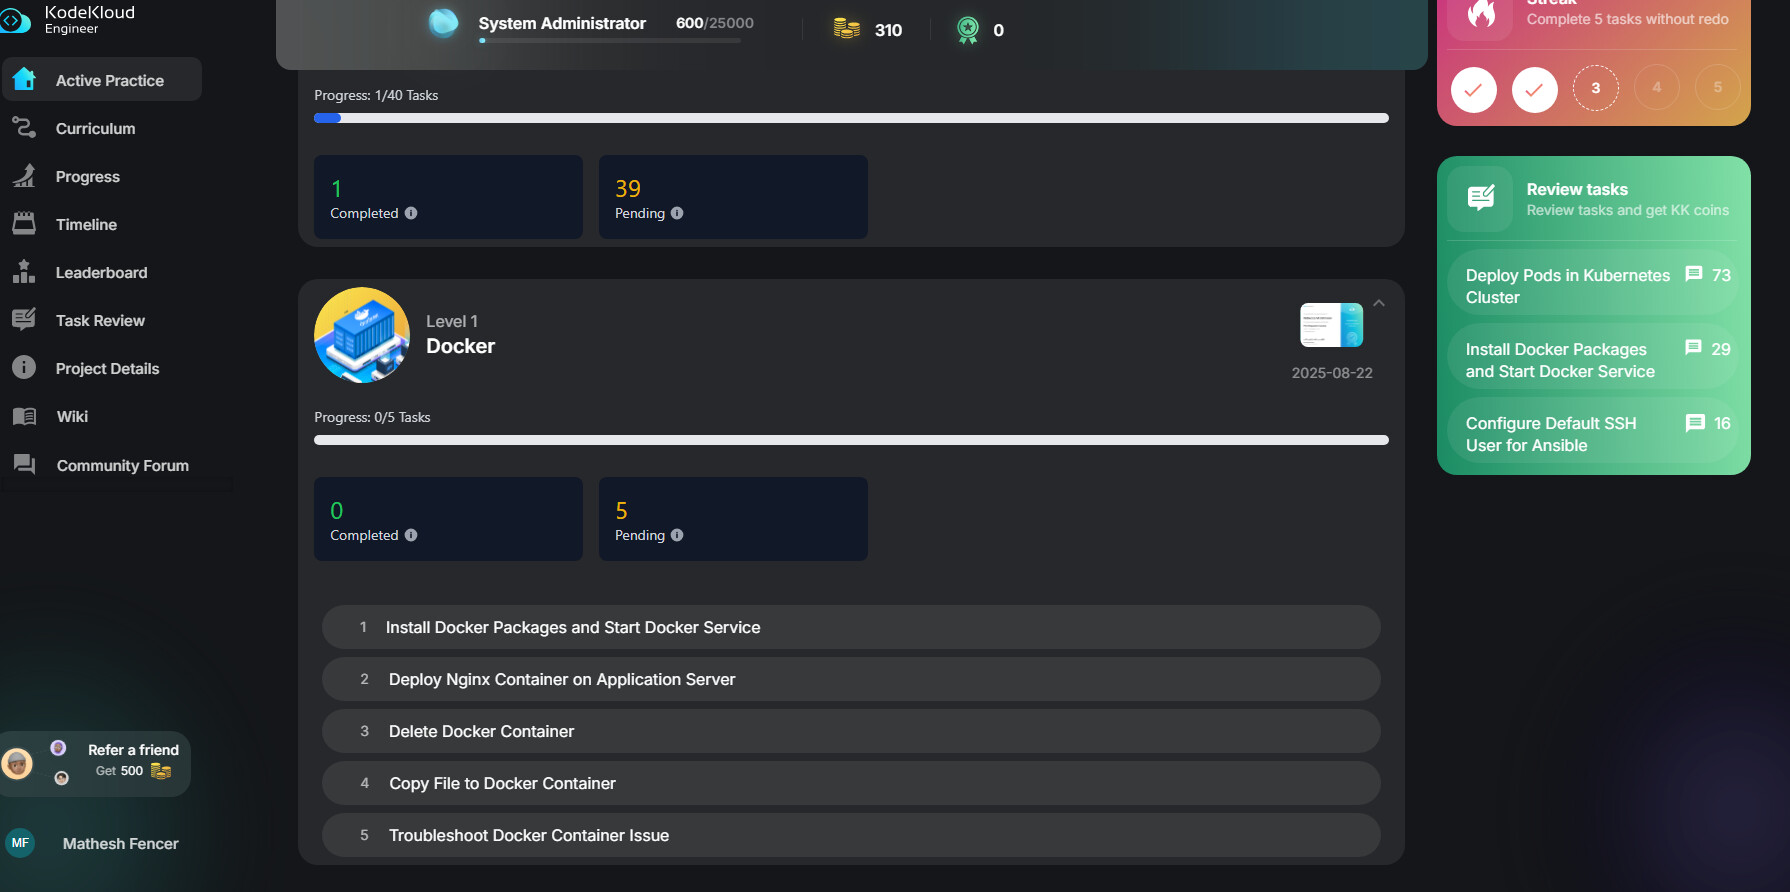
Task: Open Mathesh Fencer profile
Action: click(x=120, y=843)
